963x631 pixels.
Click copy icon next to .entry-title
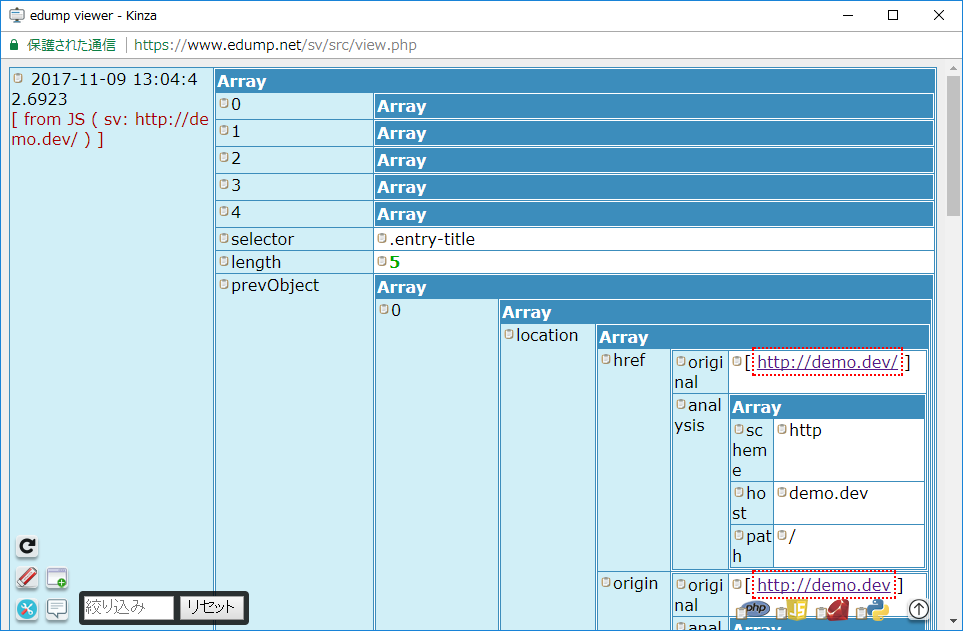coord(382,239)
